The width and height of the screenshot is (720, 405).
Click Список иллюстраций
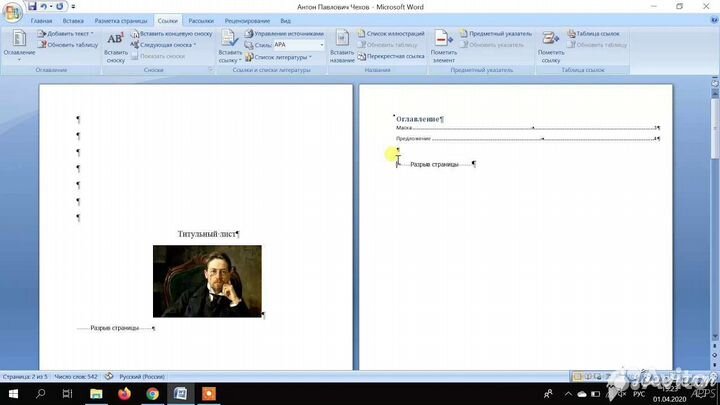pos(391,34)
